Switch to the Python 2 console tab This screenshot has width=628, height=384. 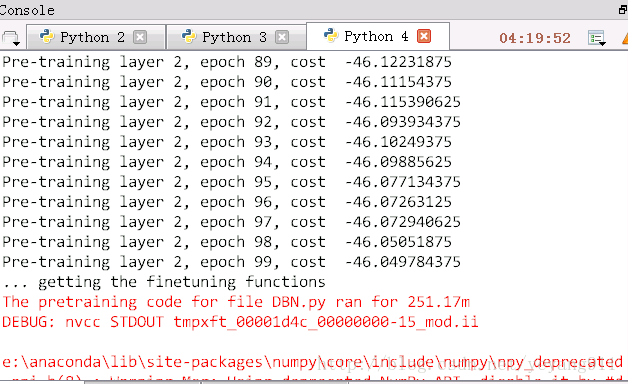tap(96, 37)
